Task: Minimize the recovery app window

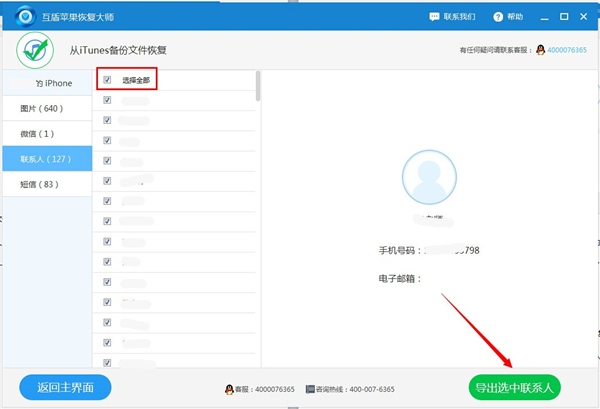Action: coord(545,17)
